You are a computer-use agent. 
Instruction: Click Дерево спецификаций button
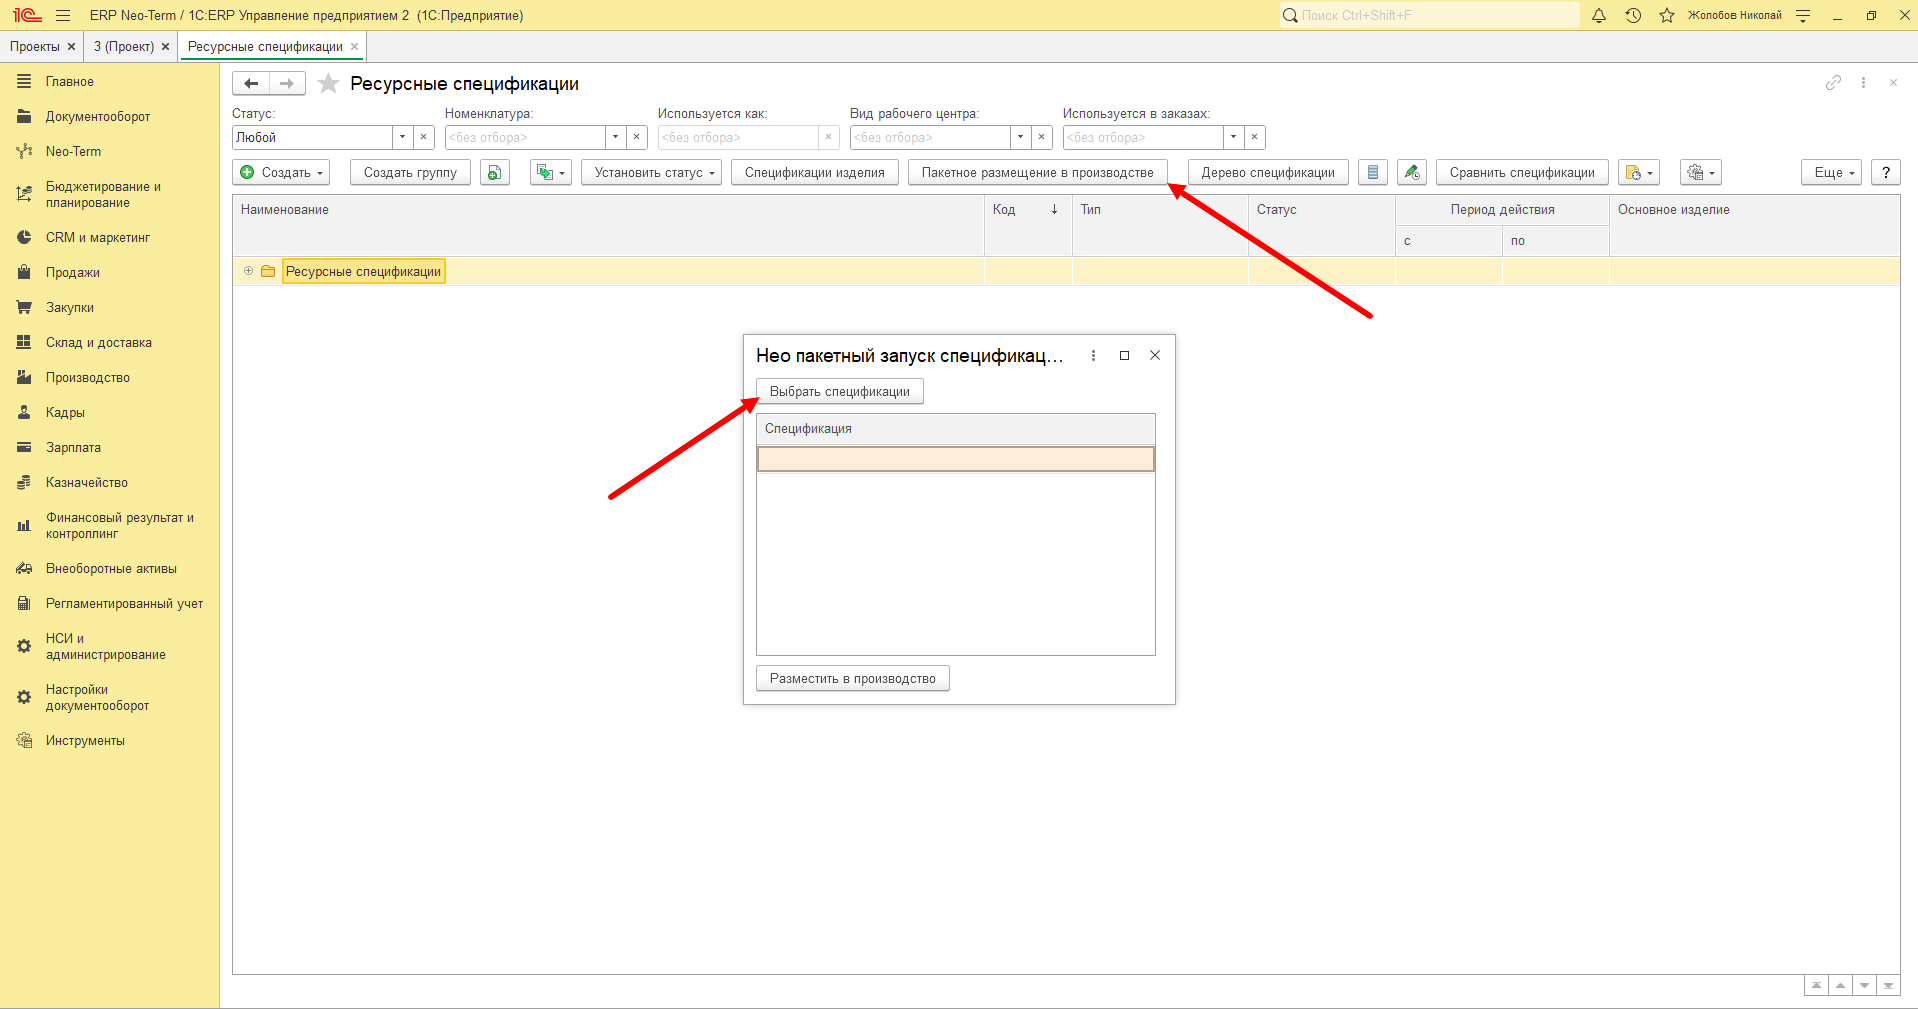(1268, 173)
